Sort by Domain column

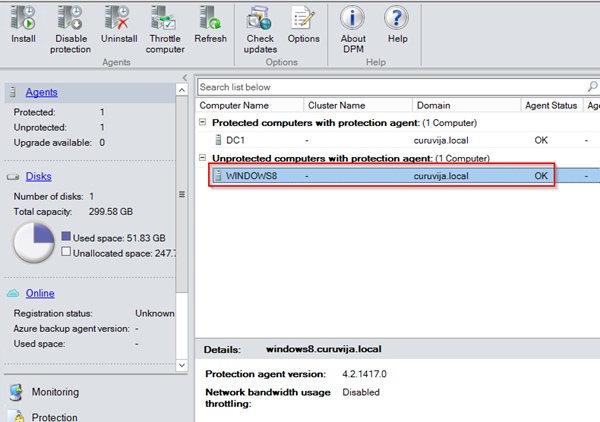[x=467, y=105]
